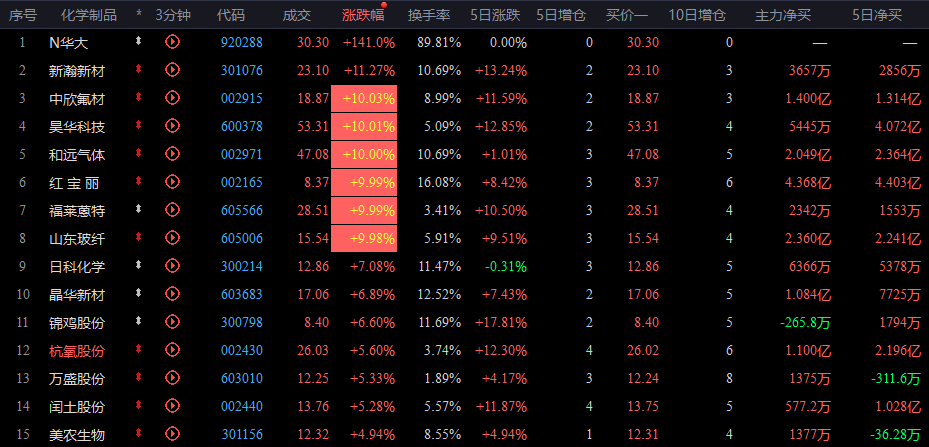Open 3-minute chart icon for 闰土股份
Image resolution: width=929 pixels, height=447 pixels.
[172, 406]
